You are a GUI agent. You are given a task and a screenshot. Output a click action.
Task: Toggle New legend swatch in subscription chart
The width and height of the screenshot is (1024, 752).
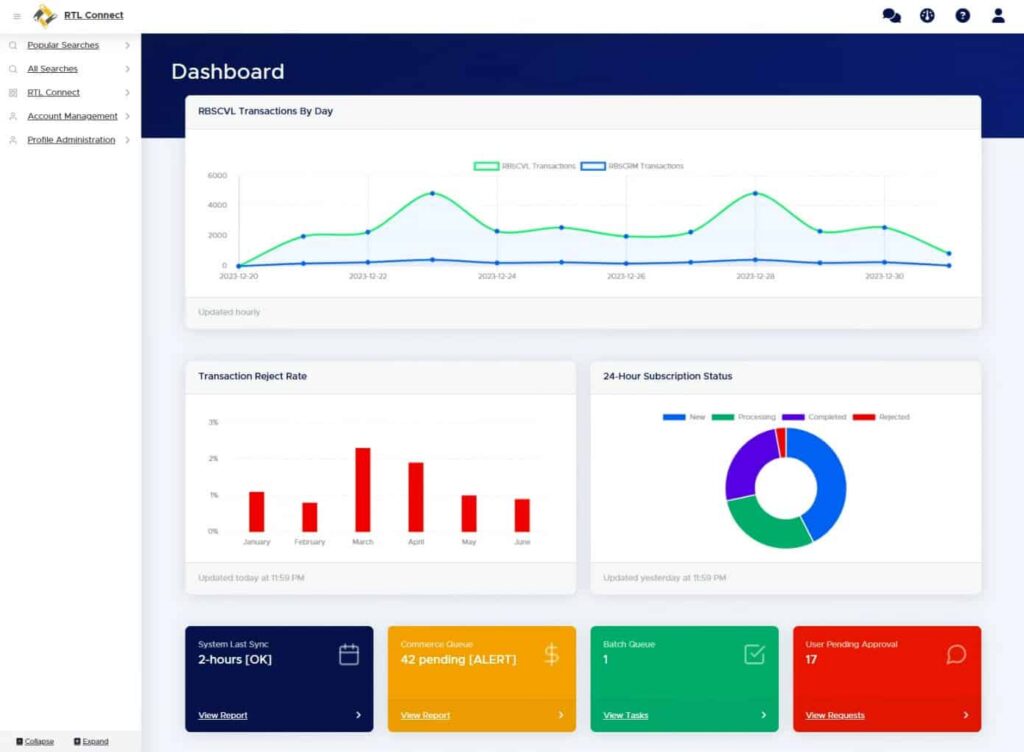coord(674,417)
